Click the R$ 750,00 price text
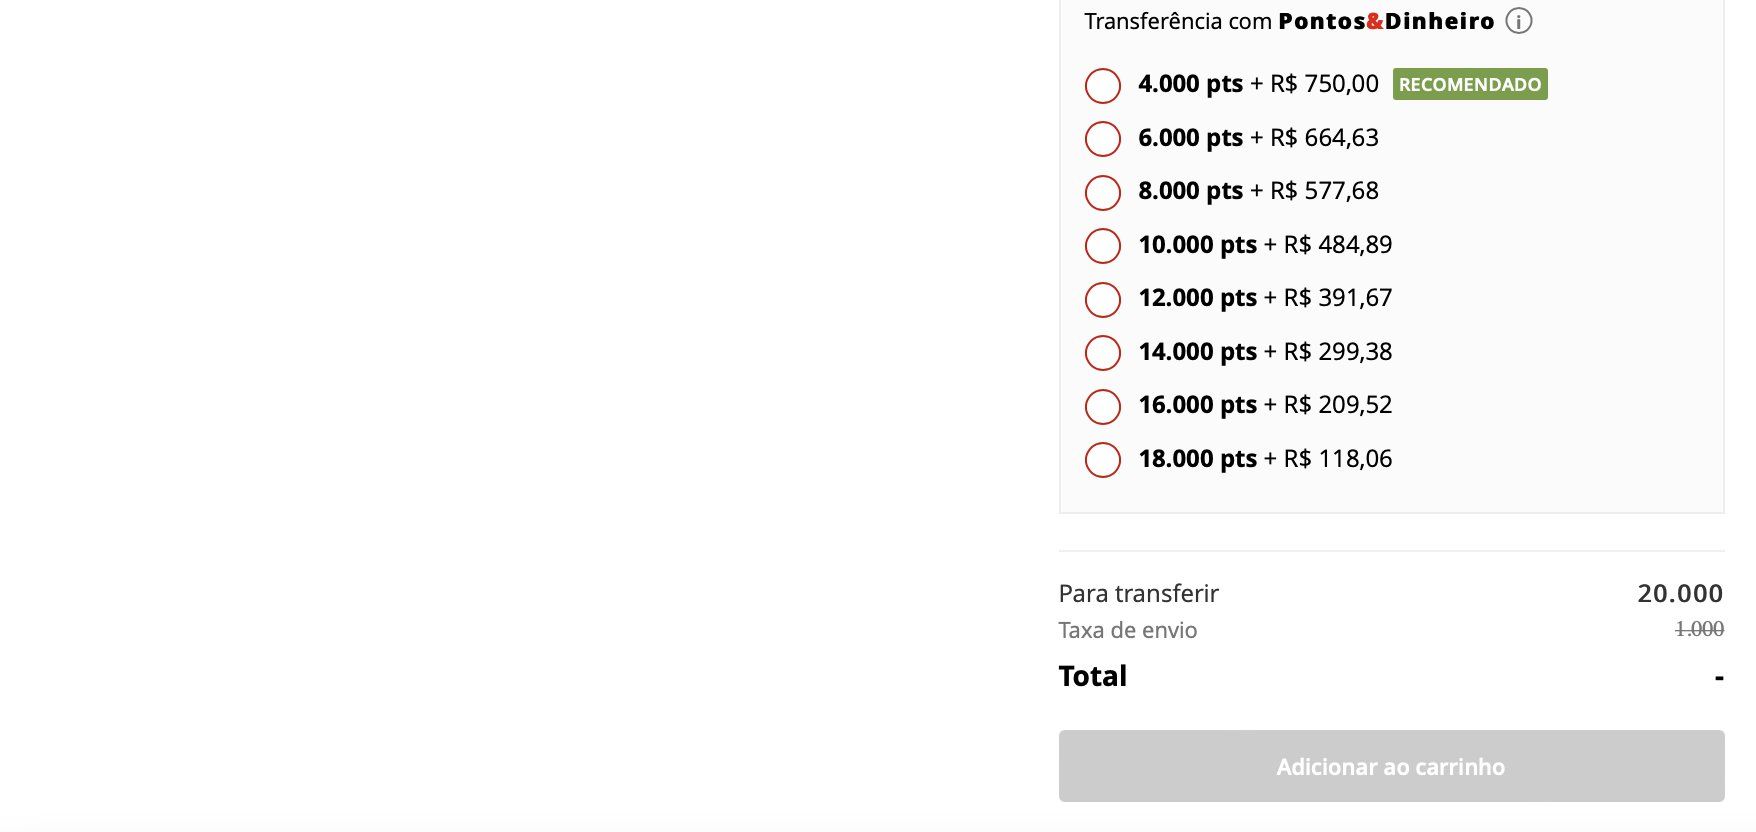The image size is (1756, 832). coord(1324,84)
